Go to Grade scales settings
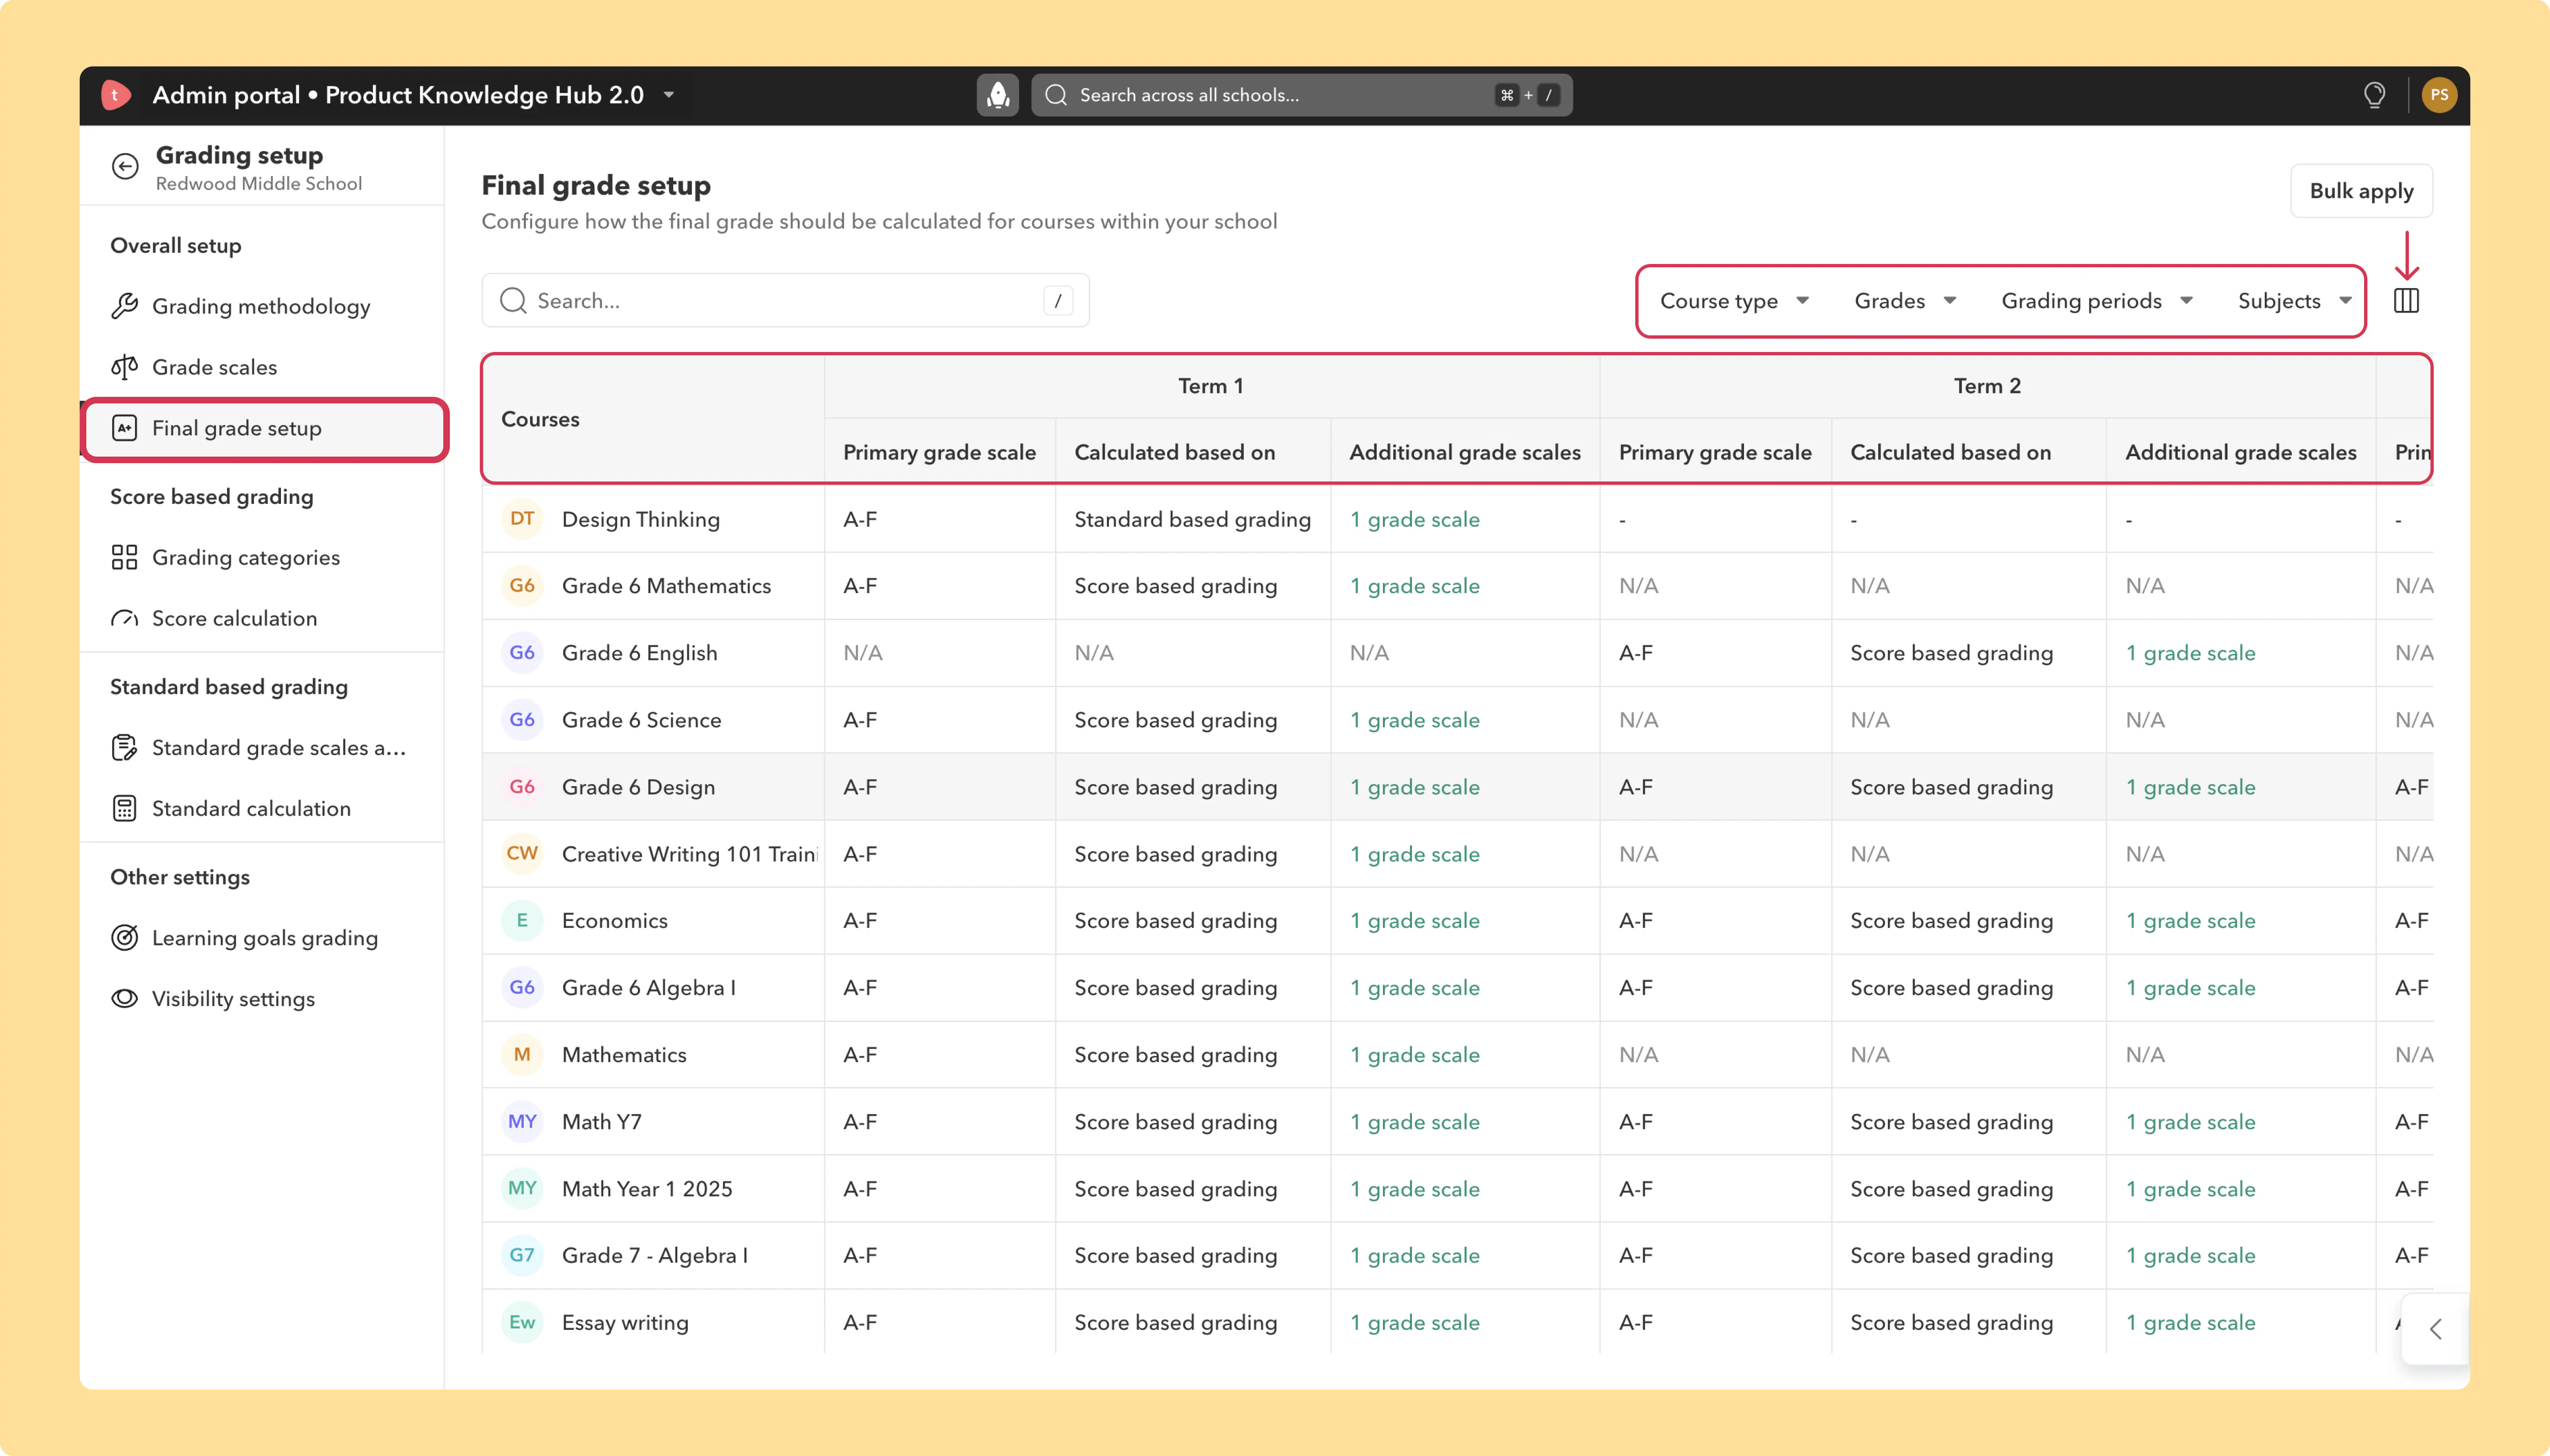This screenshot has height=1456, width=2550. [x=262, y=367]
